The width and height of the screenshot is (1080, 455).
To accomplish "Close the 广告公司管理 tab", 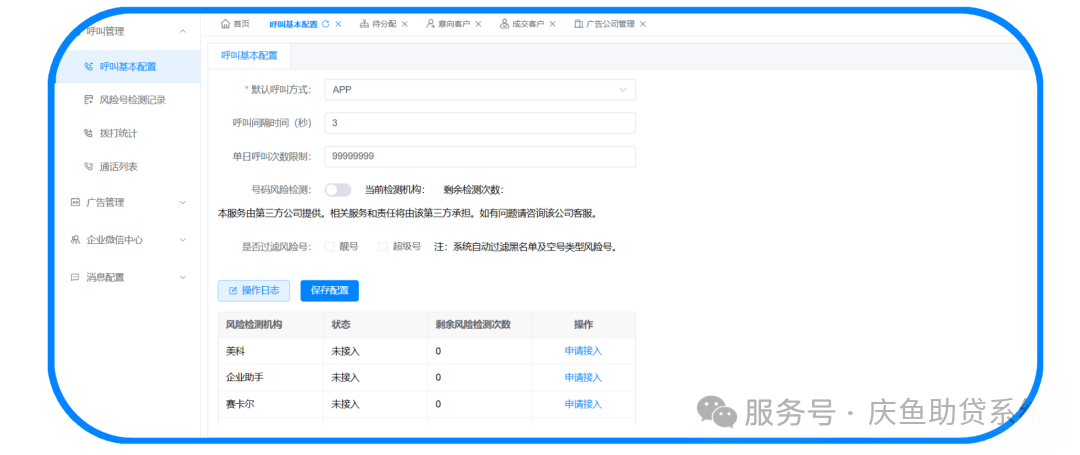I will pos(643,23).
